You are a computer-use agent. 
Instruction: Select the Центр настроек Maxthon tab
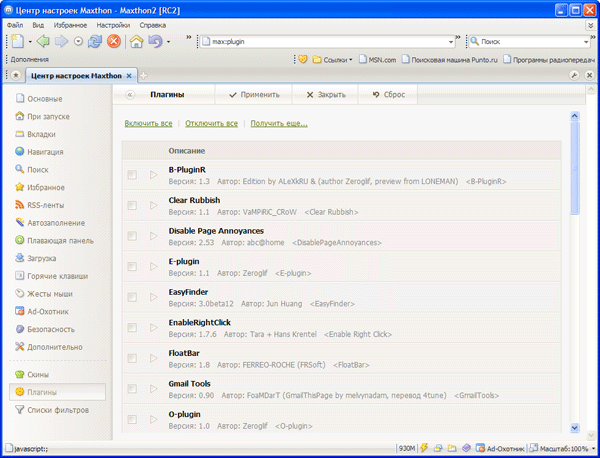(81, 76)
